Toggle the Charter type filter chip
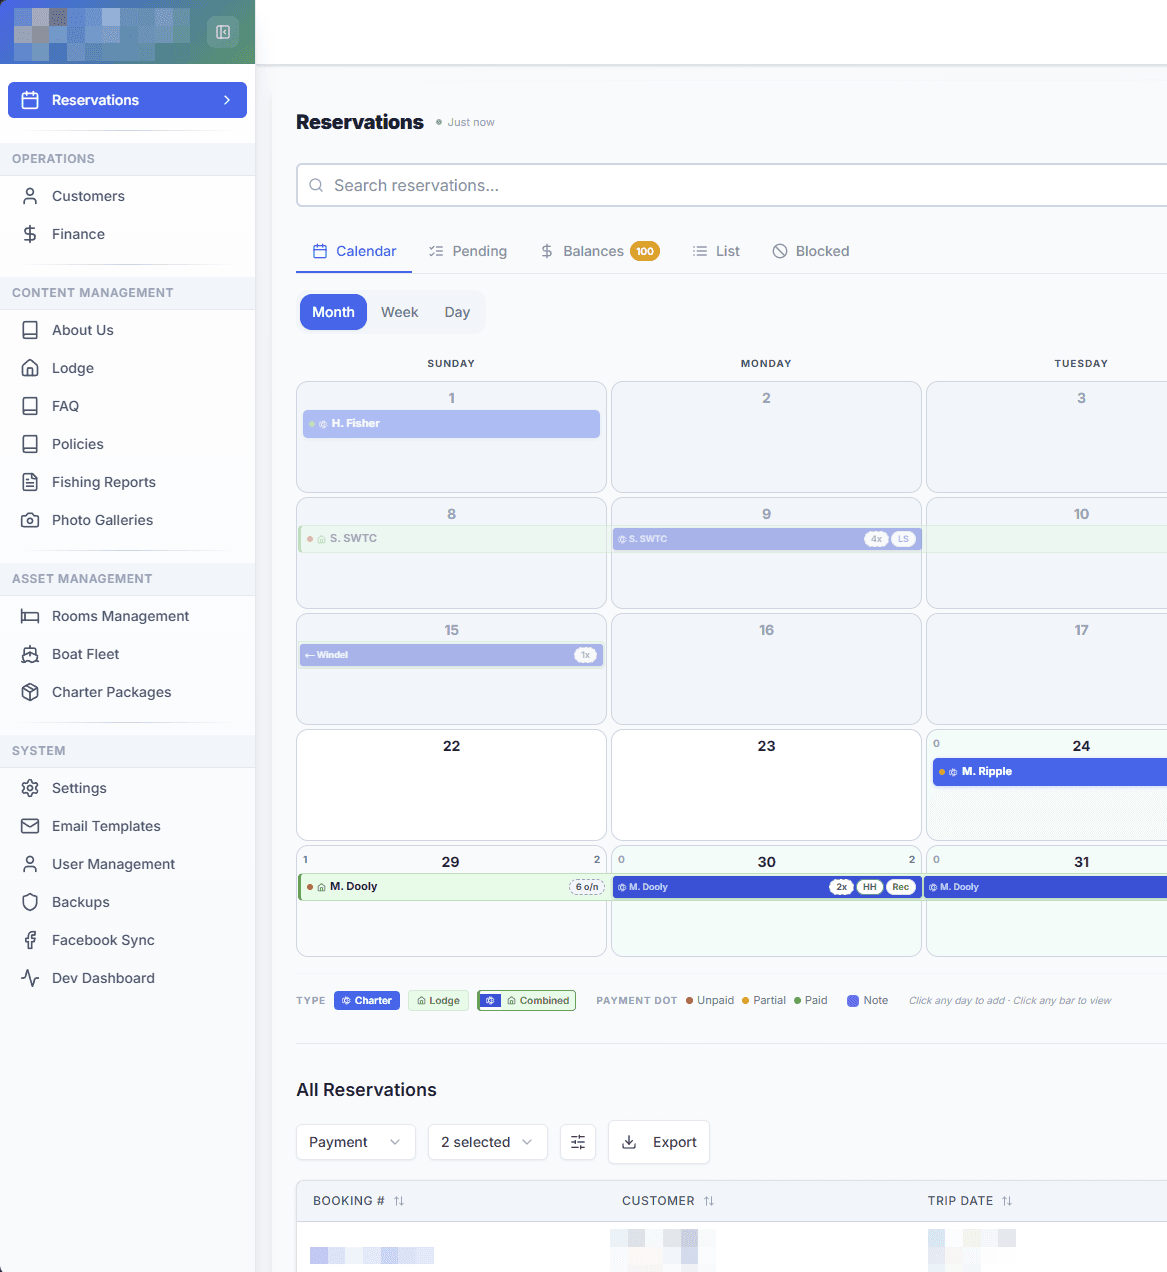This screenshot has width=1167, height=1272. click(366, 1000)
